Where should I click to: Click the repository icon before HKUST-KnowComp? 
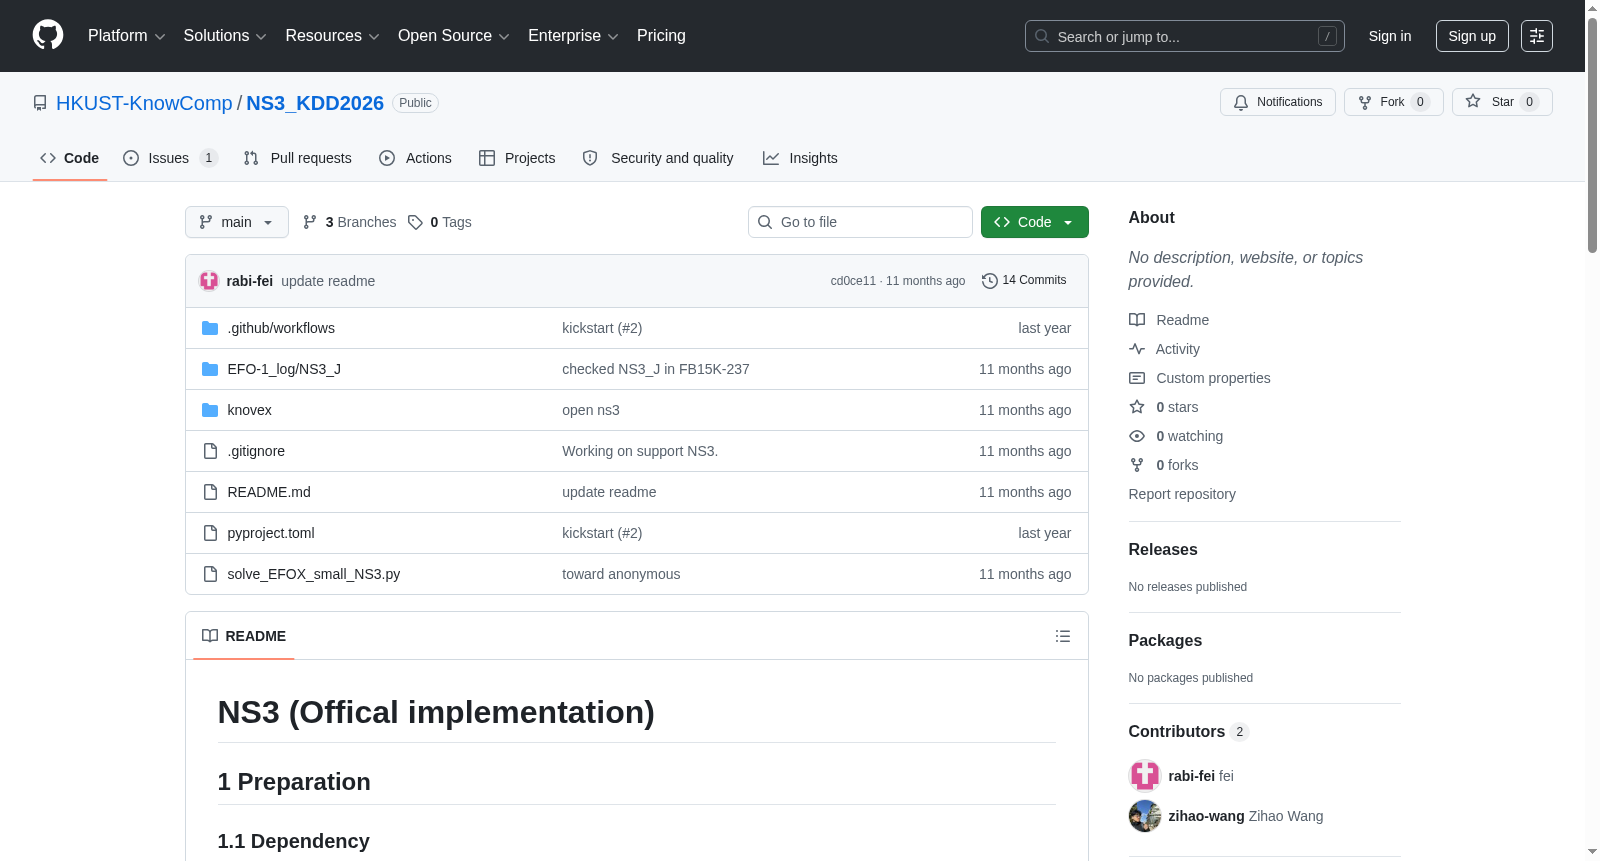coord(40,103)
